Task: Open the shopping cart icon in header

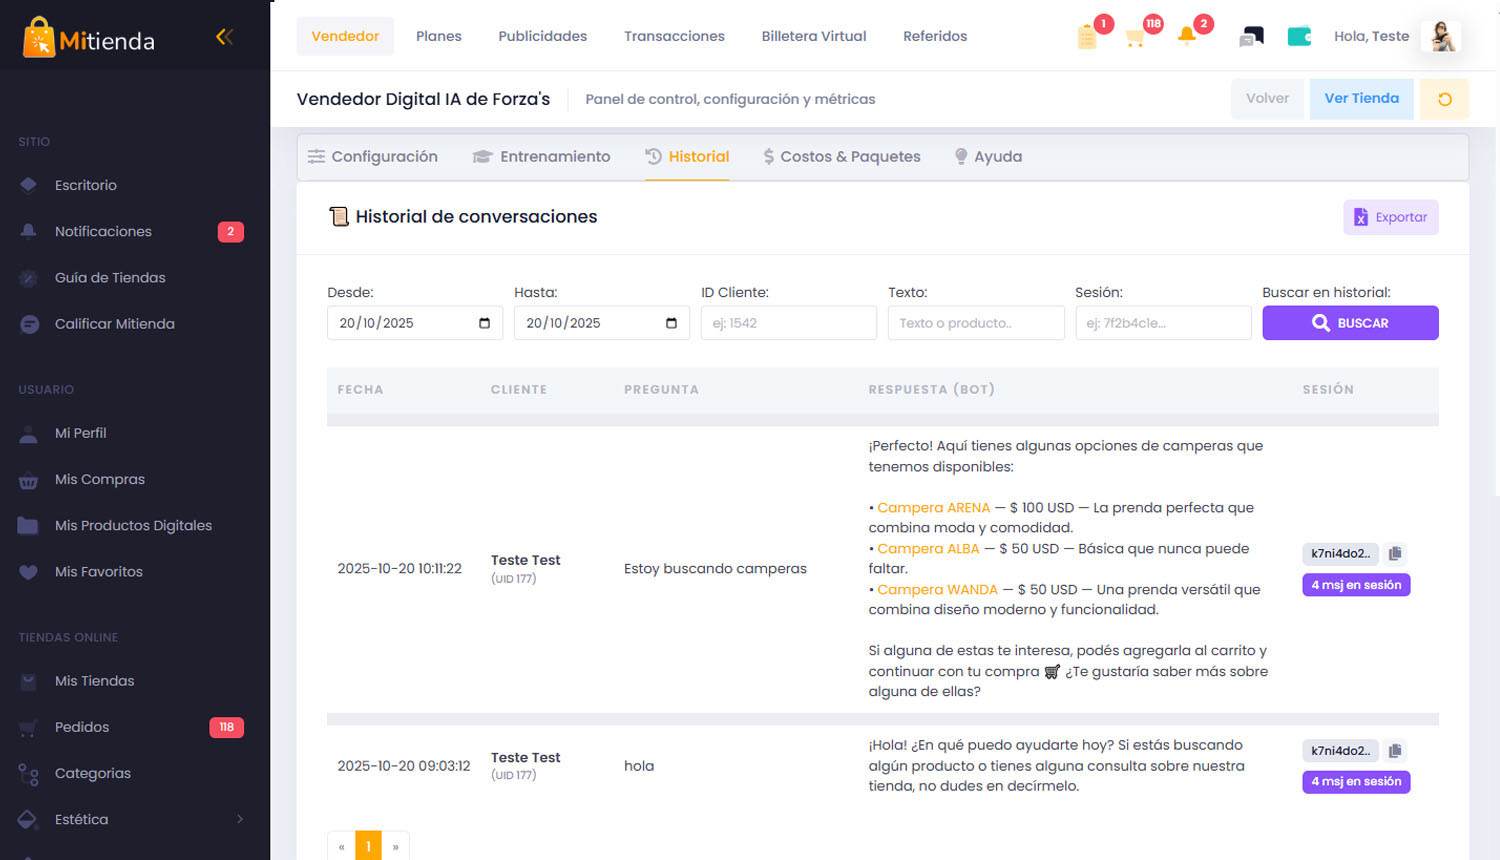Action: pos(1135,38)
